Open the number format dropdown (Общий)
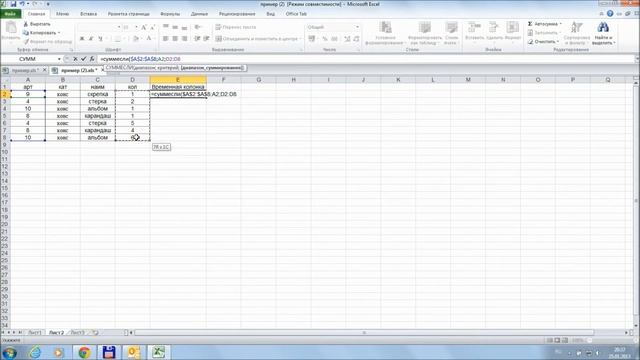 (x=357, y=27)
